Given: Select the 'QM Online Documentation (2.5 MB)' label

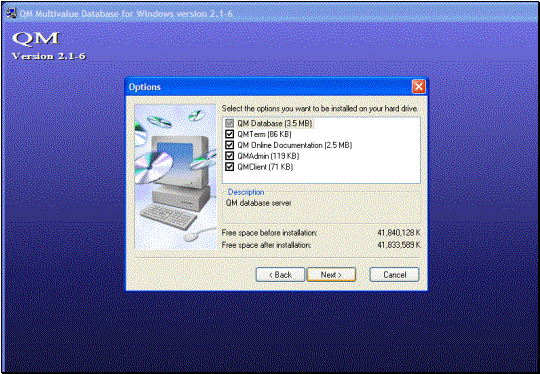Looking at the screenshot, I should 295,145.
